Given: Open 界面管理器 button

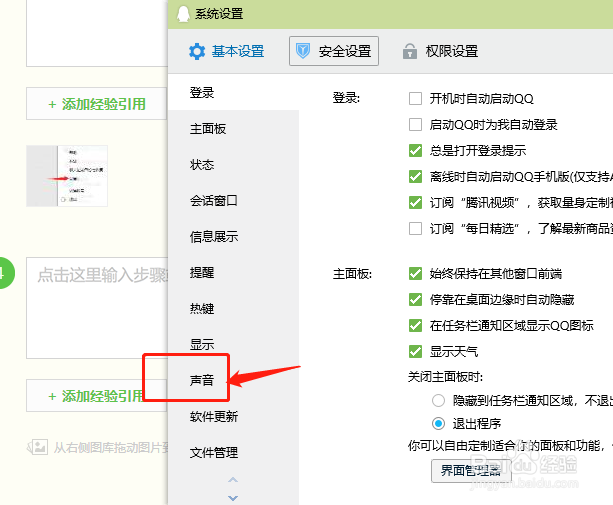Looking at the screenshot, I should pyautogui.click(x=471, y=471).
